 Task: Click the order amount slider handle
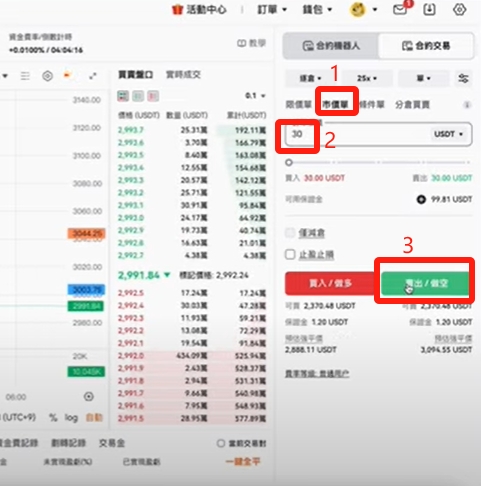click(289, 162)
